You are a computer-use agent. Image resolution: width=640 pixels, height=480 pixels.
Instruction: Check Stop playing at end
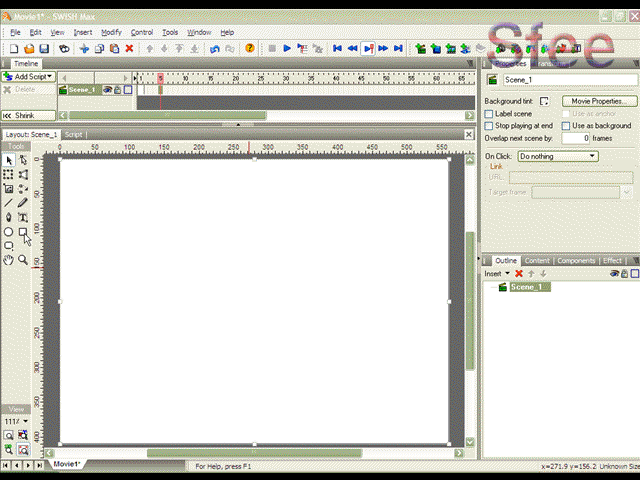pos(489,126)
